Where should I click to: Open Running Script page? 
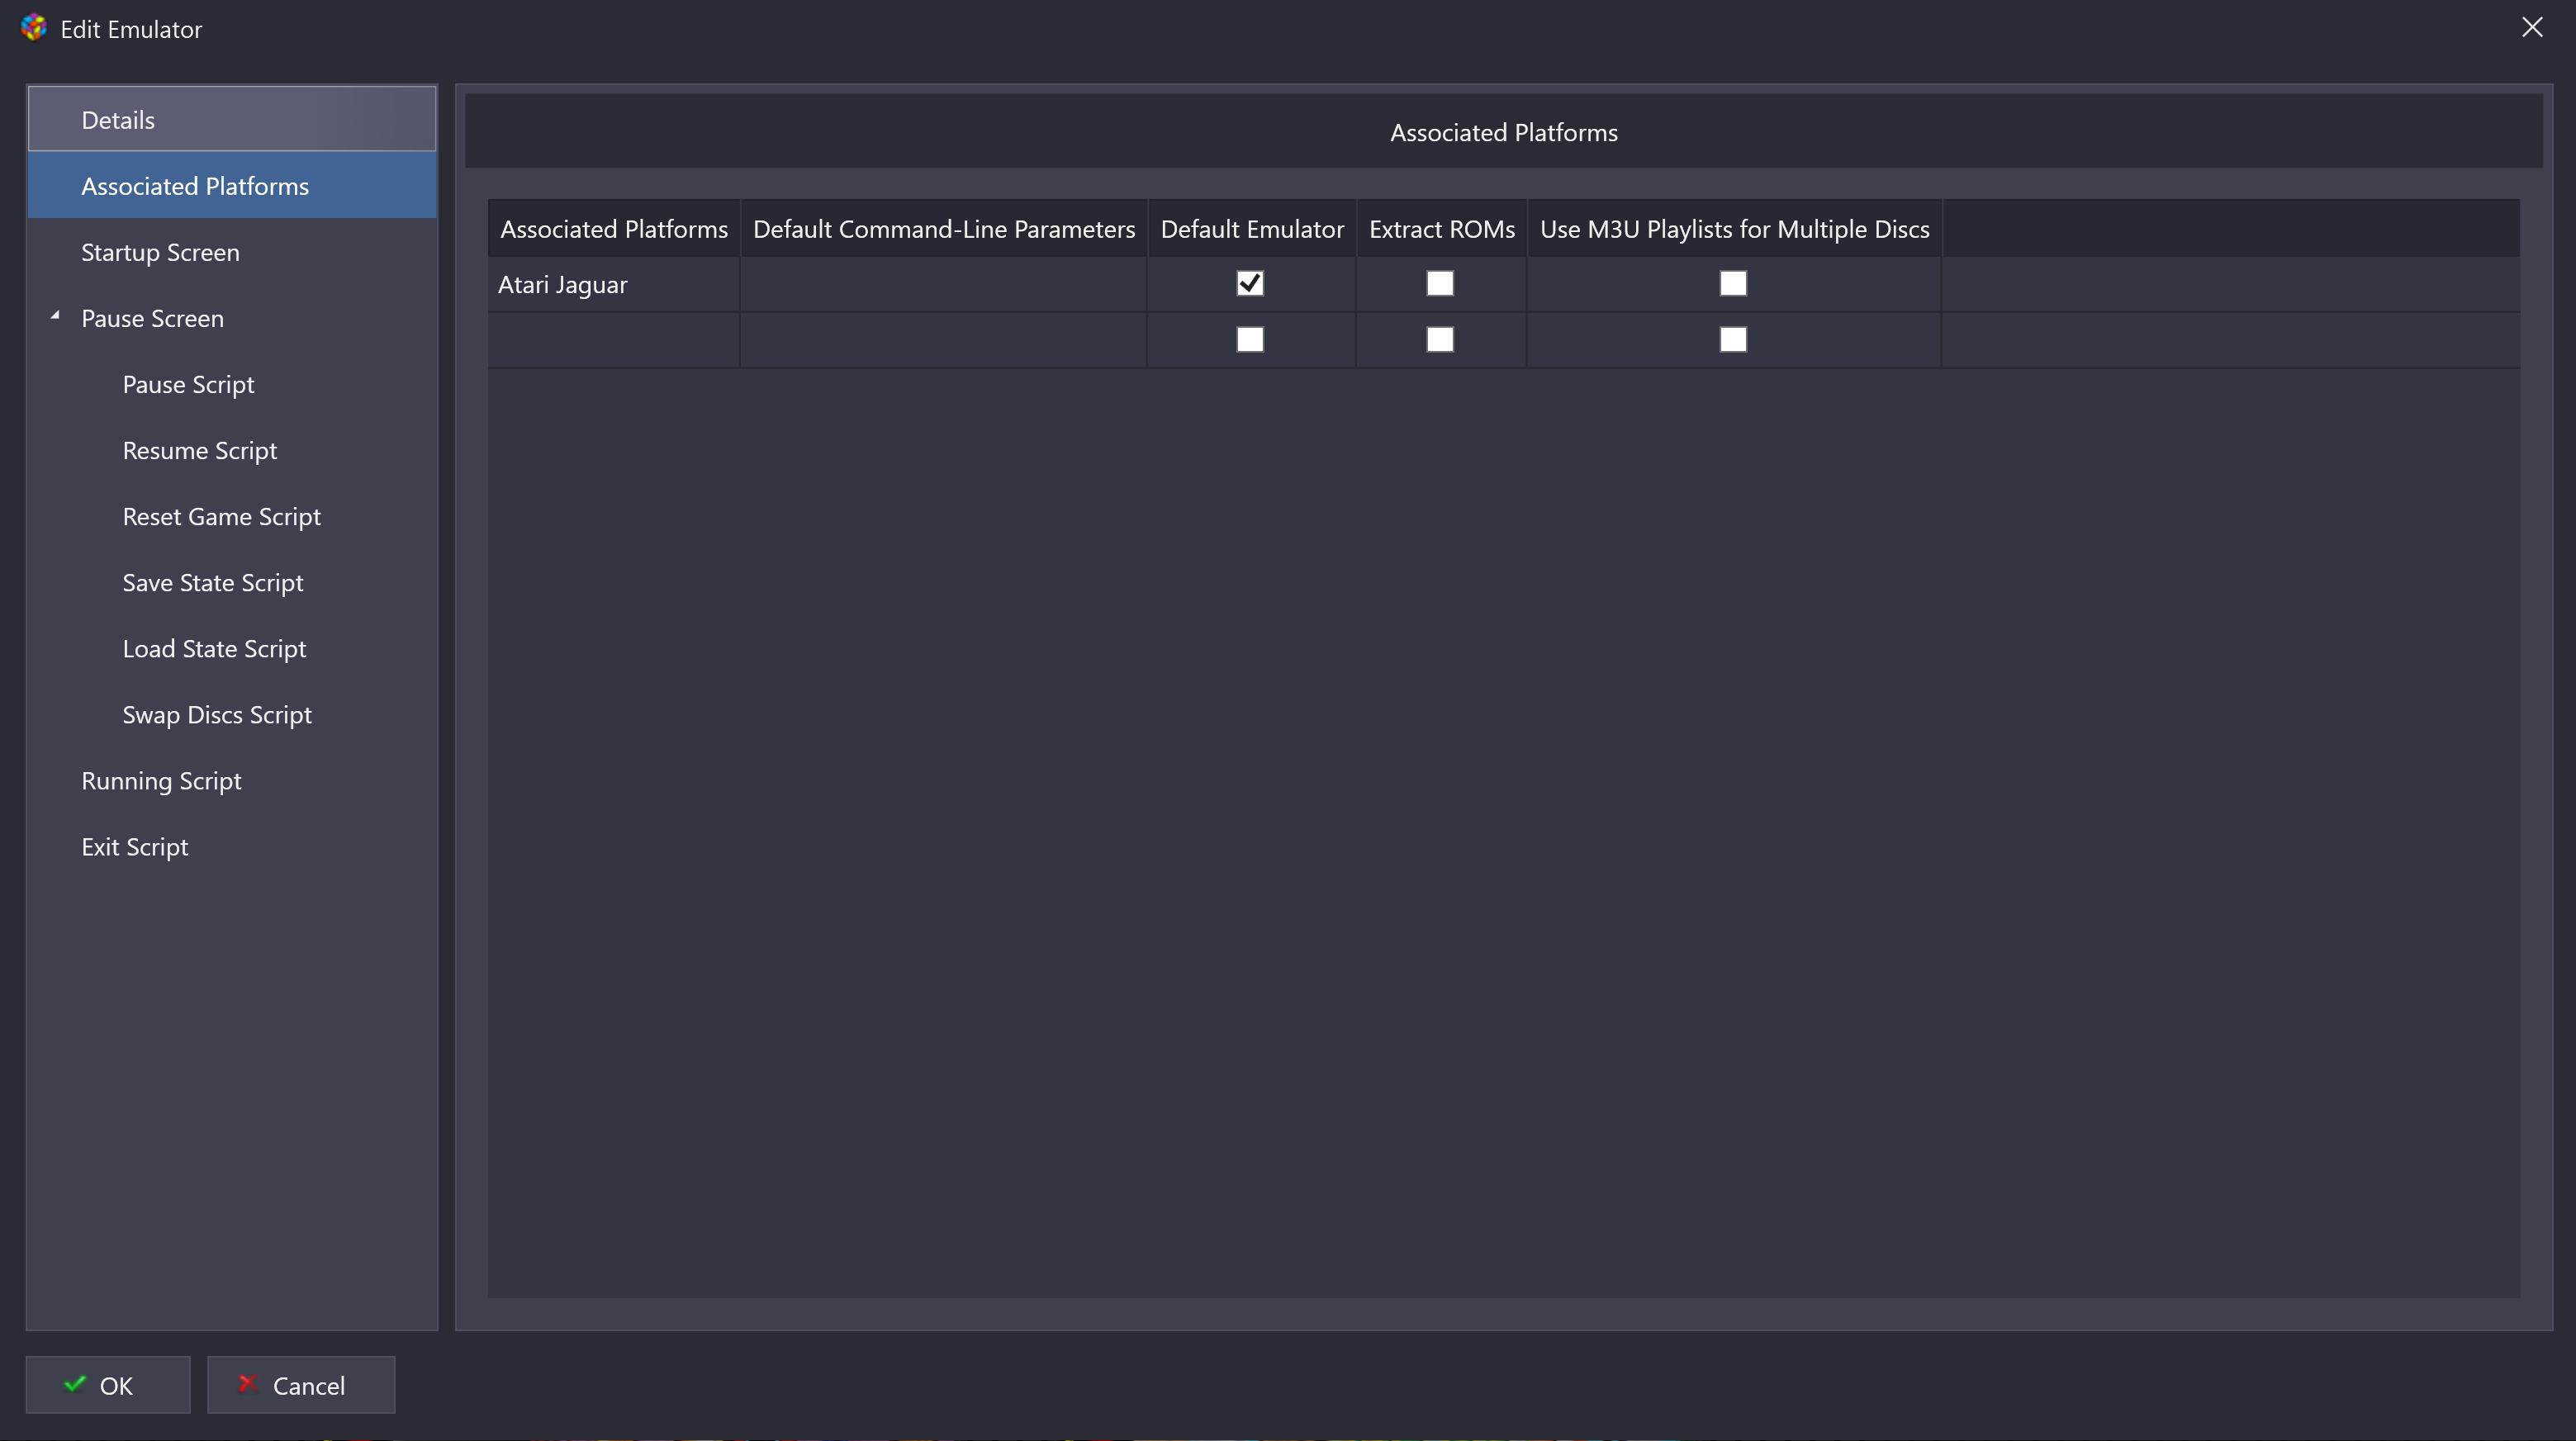(232, 780)
